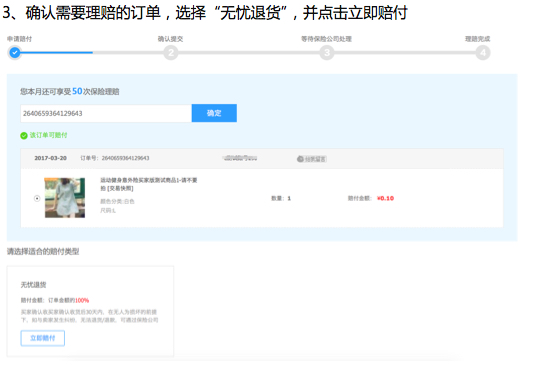Click the blurred seller name in order header
Image resolution: width=534 pixels, height=365 pixels.
point(240,158)
